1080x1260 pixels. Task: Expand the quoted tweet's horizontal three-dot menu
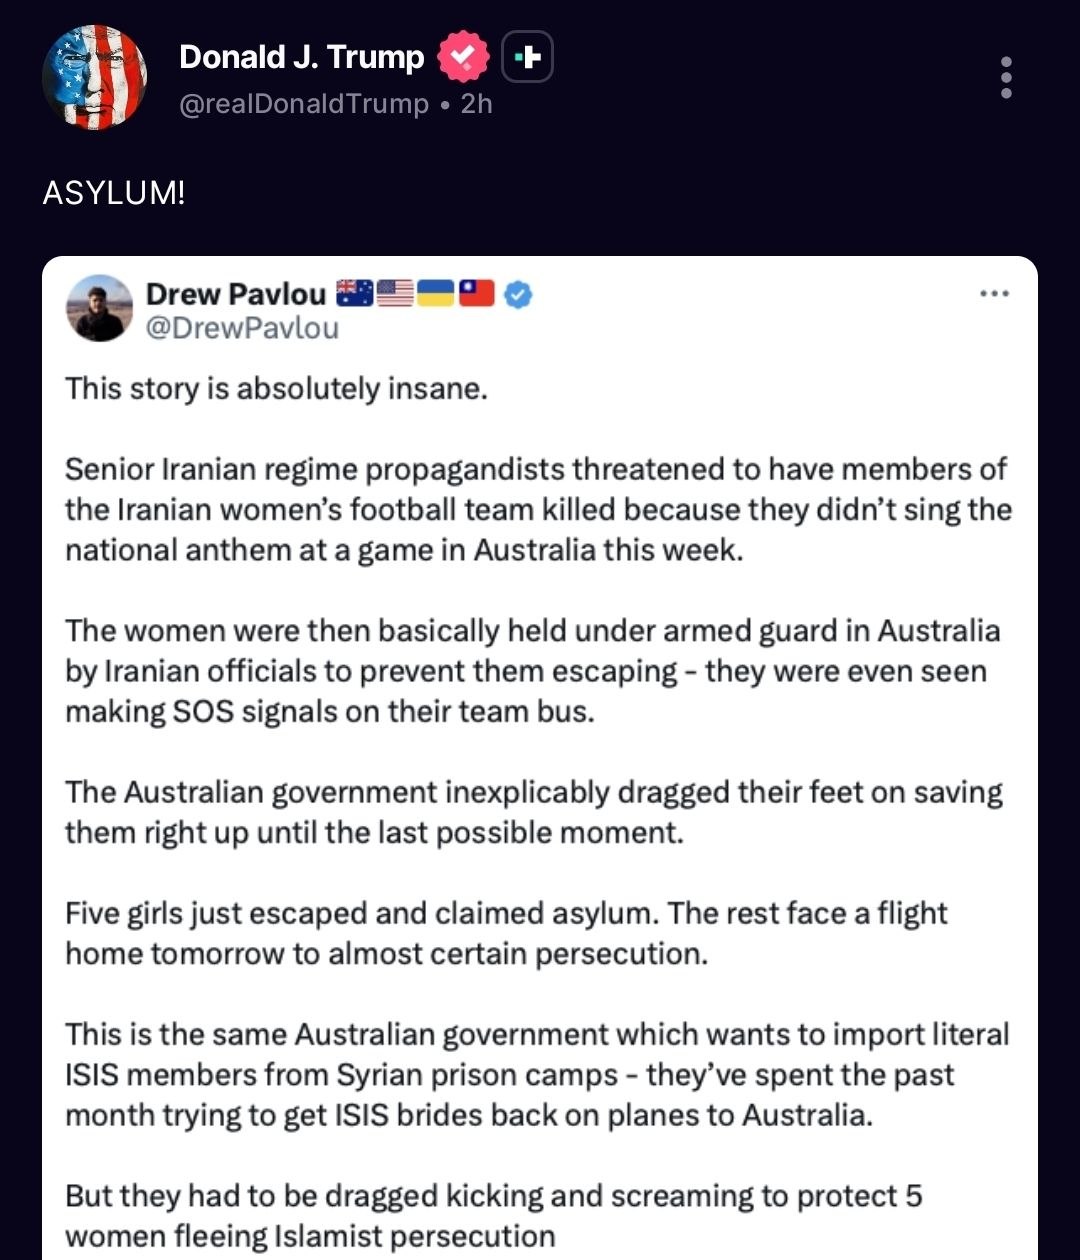[x=995, y=294]
